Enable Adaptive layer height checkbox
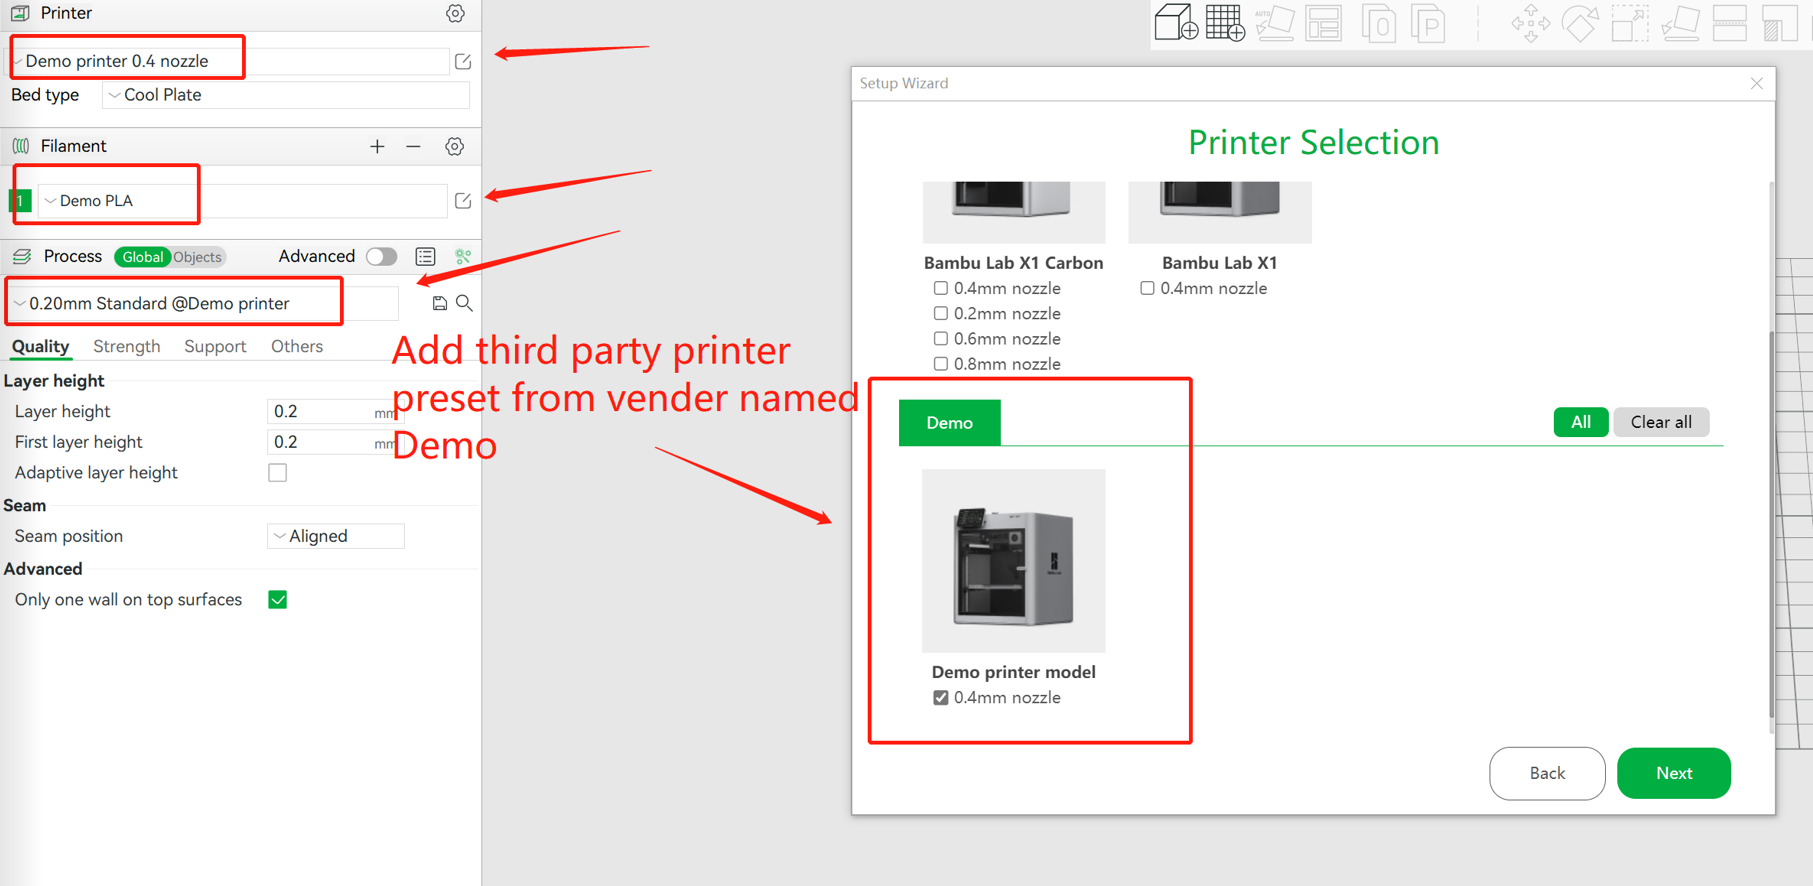 (x=278, y=473)
